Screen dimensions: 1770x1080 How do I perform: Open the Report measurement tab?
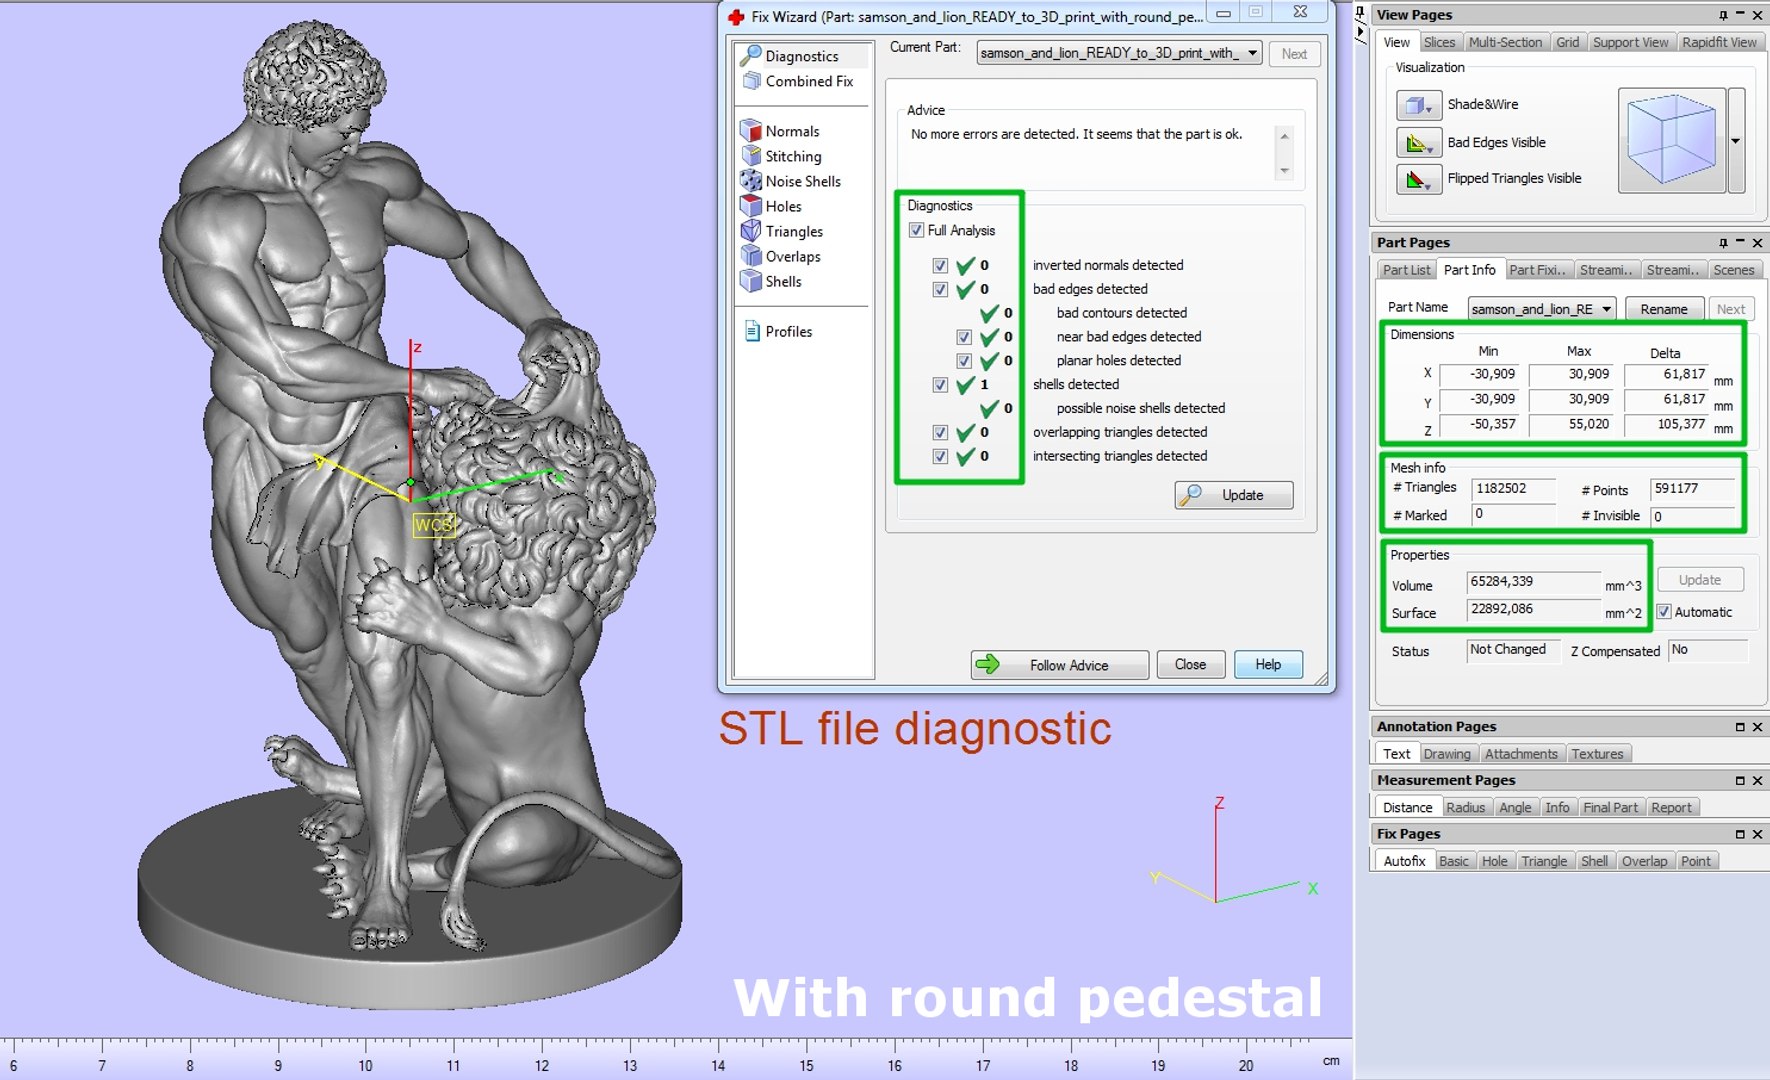tap(1671, 807)
